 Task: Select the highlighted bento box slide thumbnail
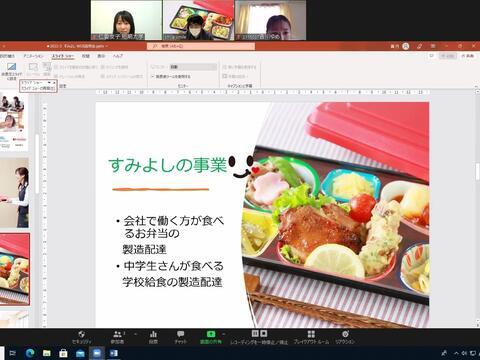tap(15, 269)
